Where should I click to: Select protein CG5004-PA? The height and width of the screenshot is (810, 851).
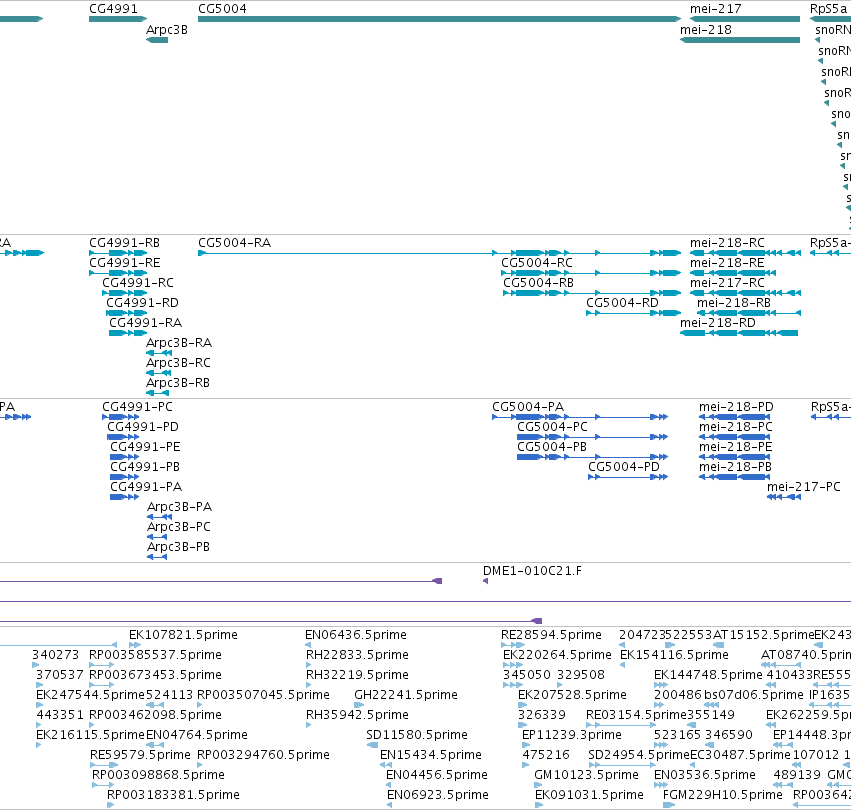click(x=528, y=407)
